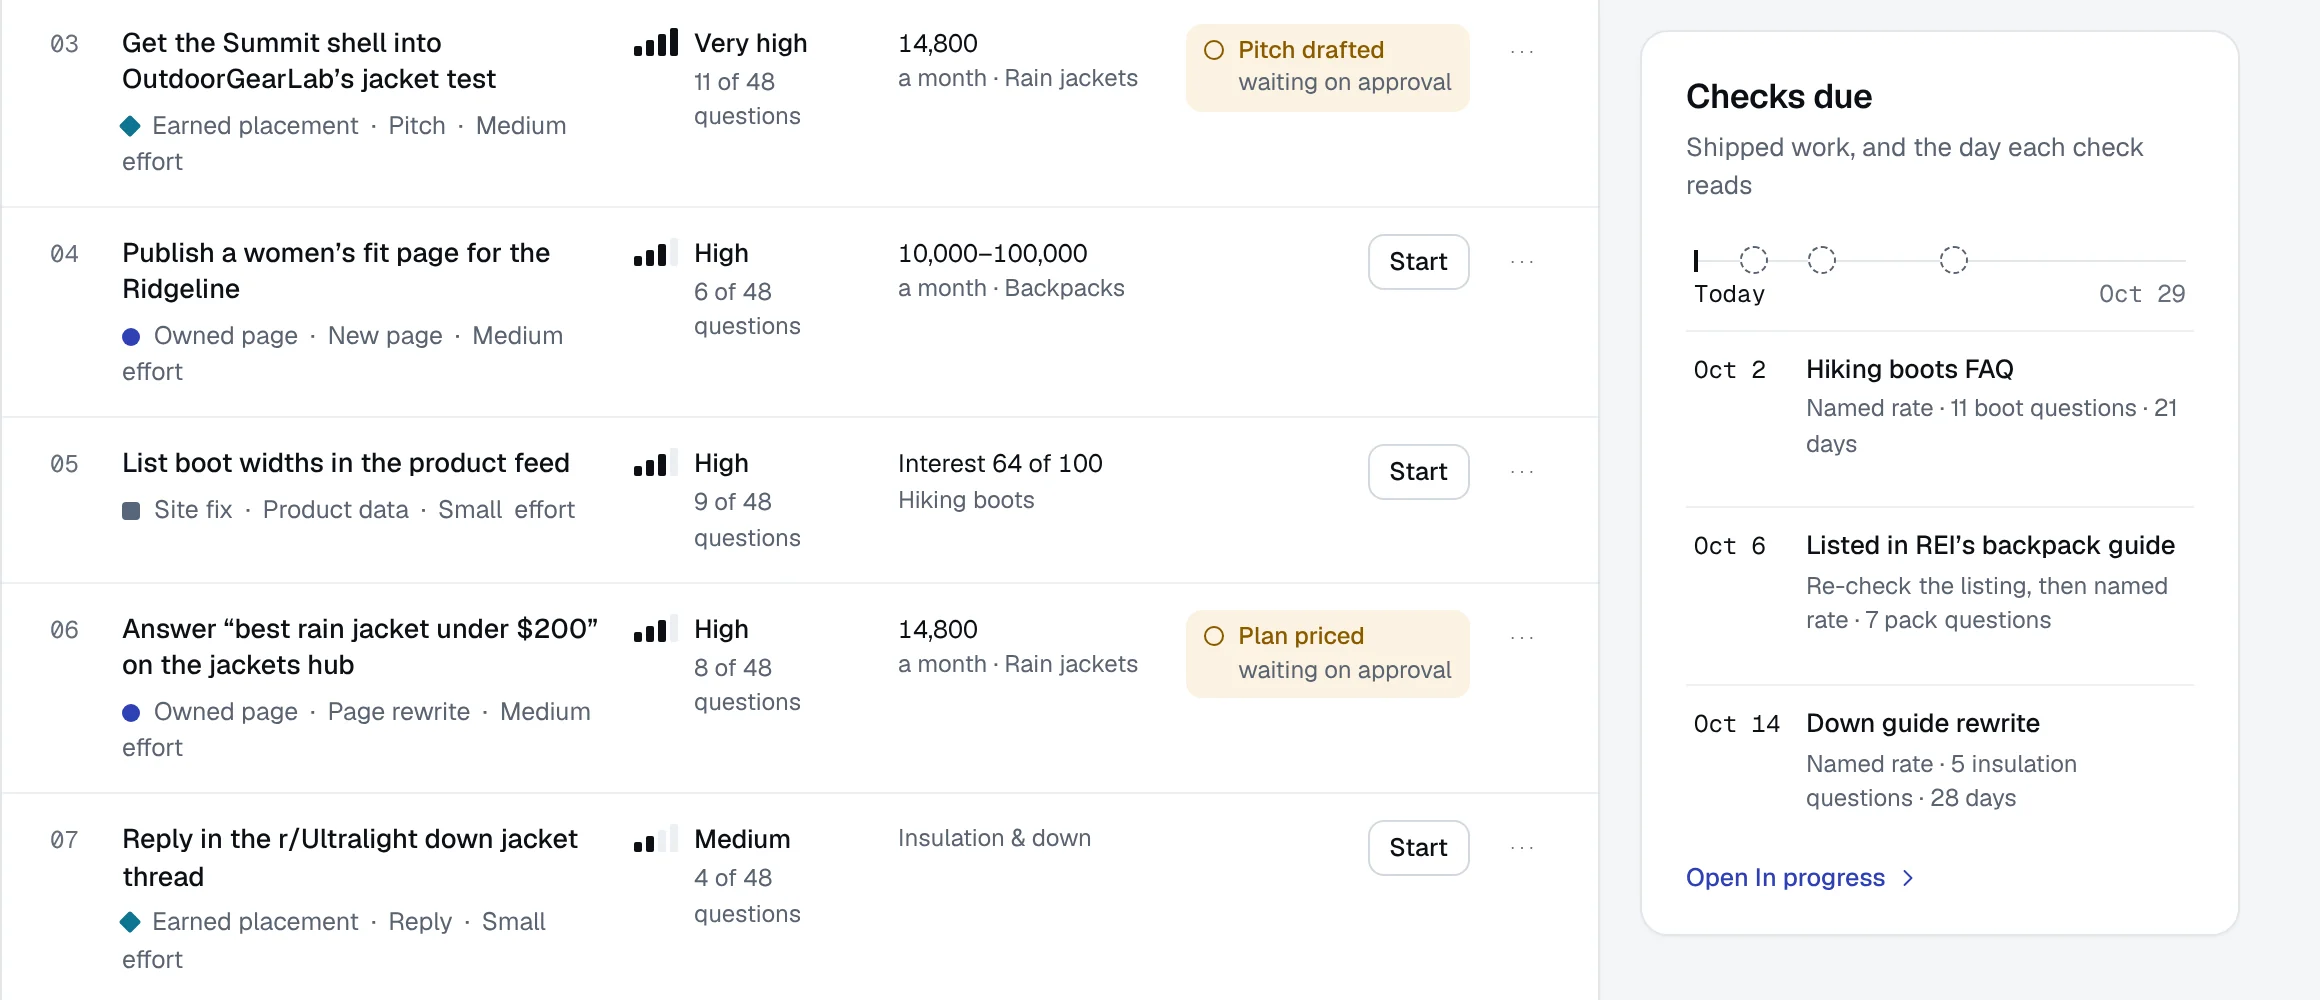
Task: Open more options for women's fit page row
Action: point(1522,261)
